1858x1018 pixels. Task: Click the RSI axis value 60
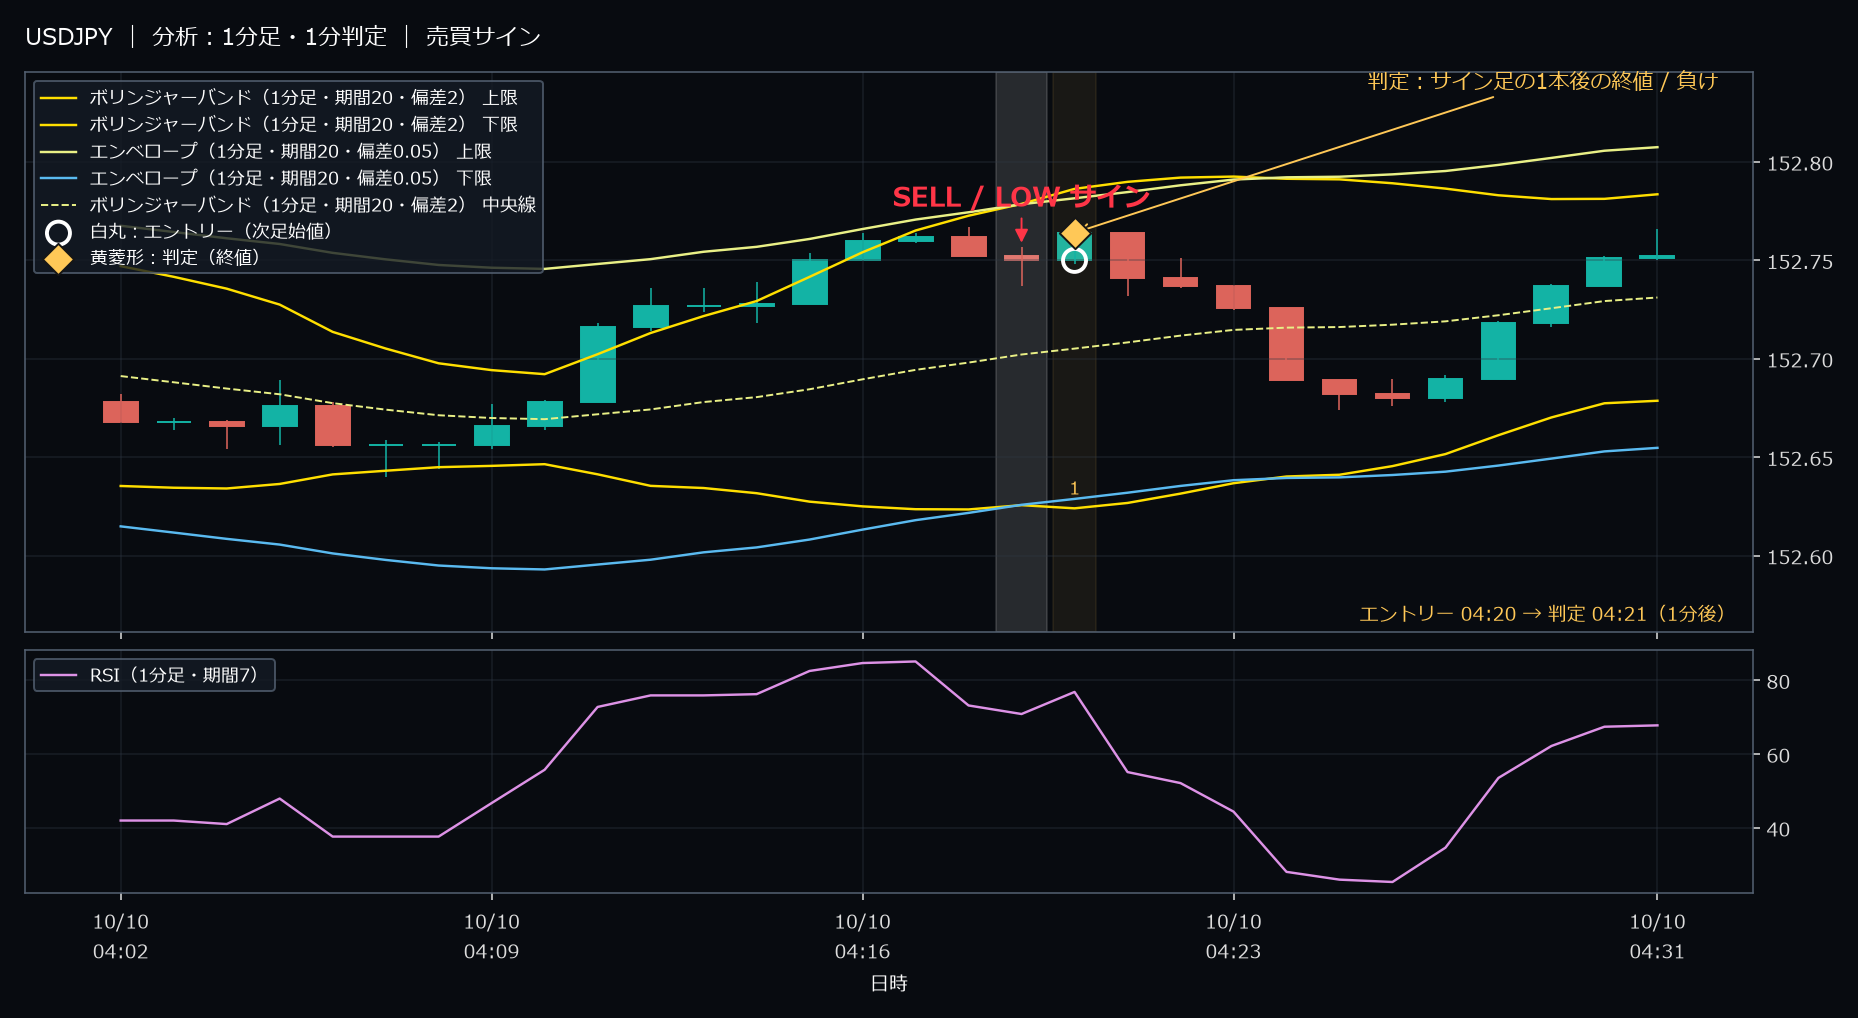(x=1778, y=756)
